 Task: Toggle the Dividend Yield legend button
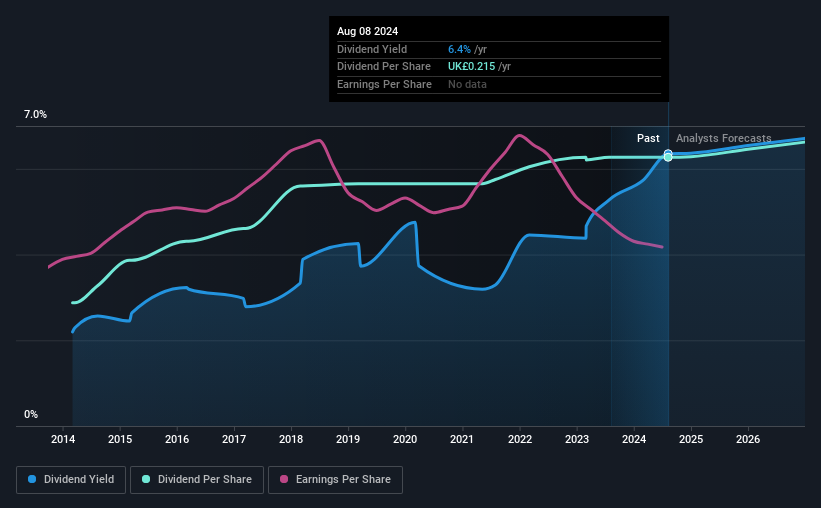71,480
